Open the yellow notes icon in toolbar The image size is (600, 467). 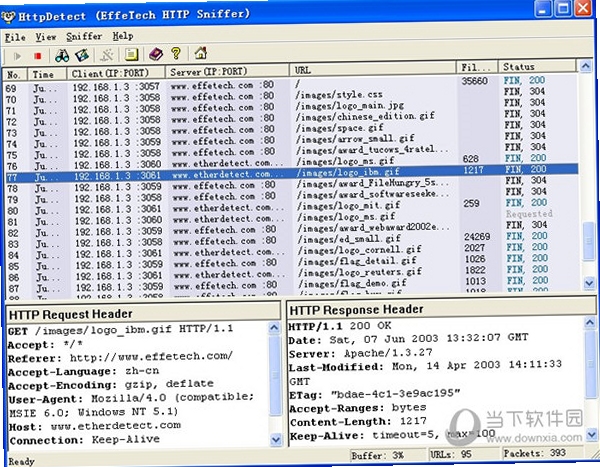[131, 54]
